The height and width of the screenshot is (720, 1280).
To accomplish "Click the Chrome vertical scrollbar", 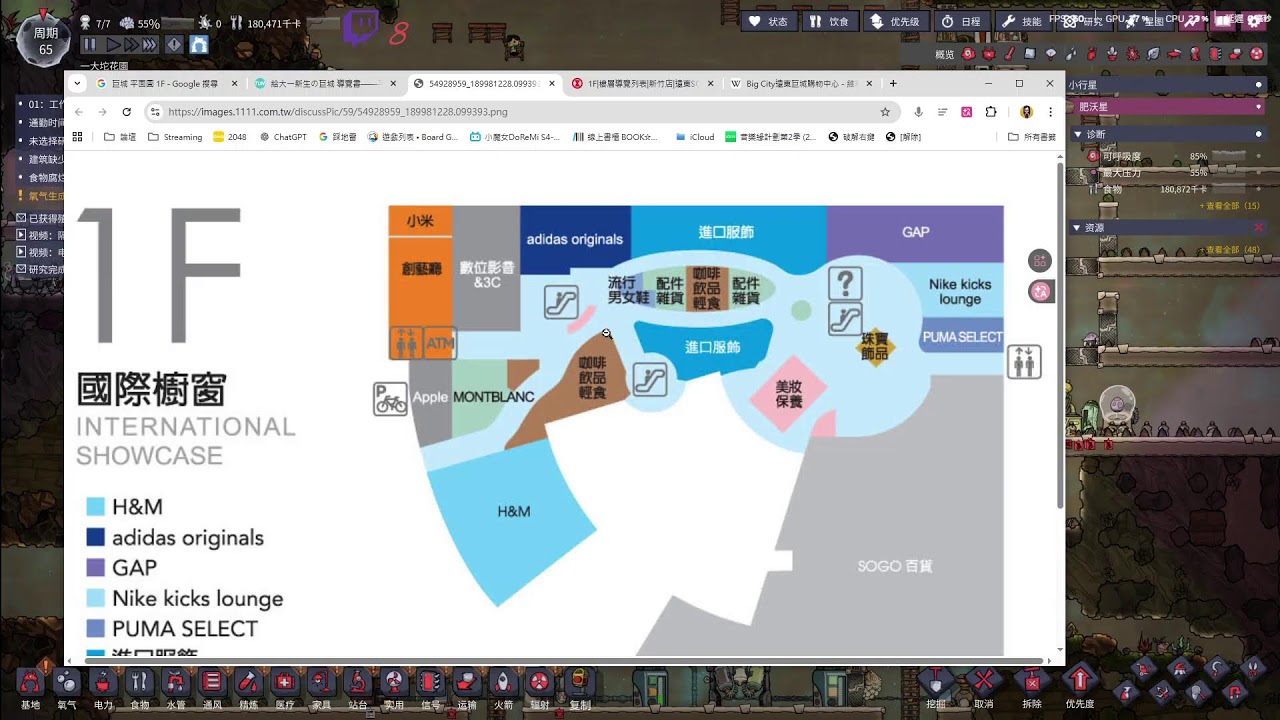I will pos(1060,335).
